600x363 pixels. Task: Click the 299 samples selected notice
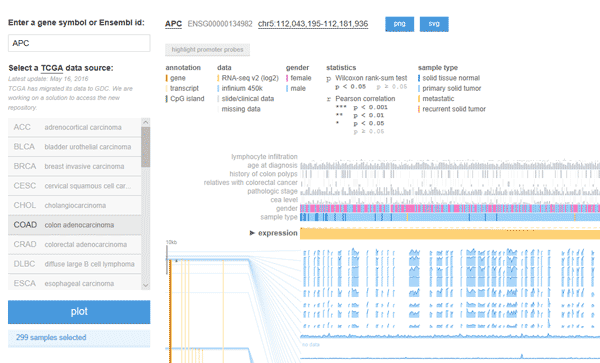point(79,338)
